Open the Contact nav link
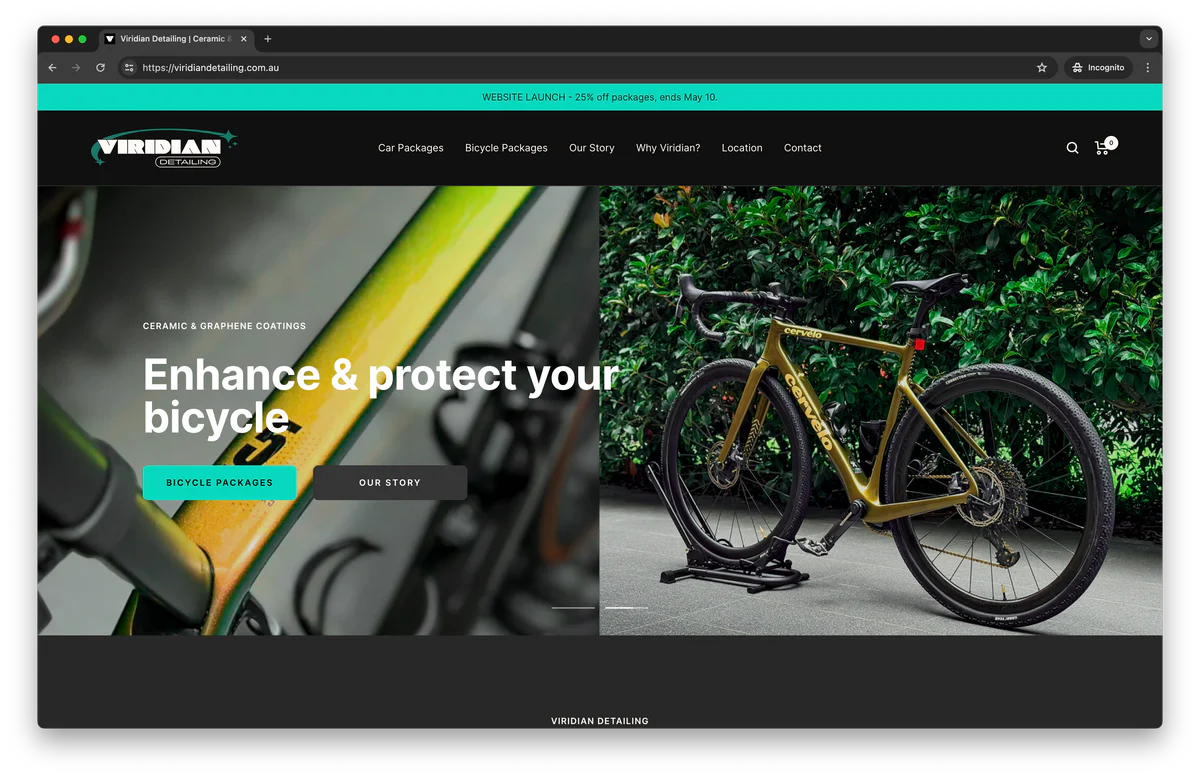Screen dimensions: 1200x778 [803, 148]
